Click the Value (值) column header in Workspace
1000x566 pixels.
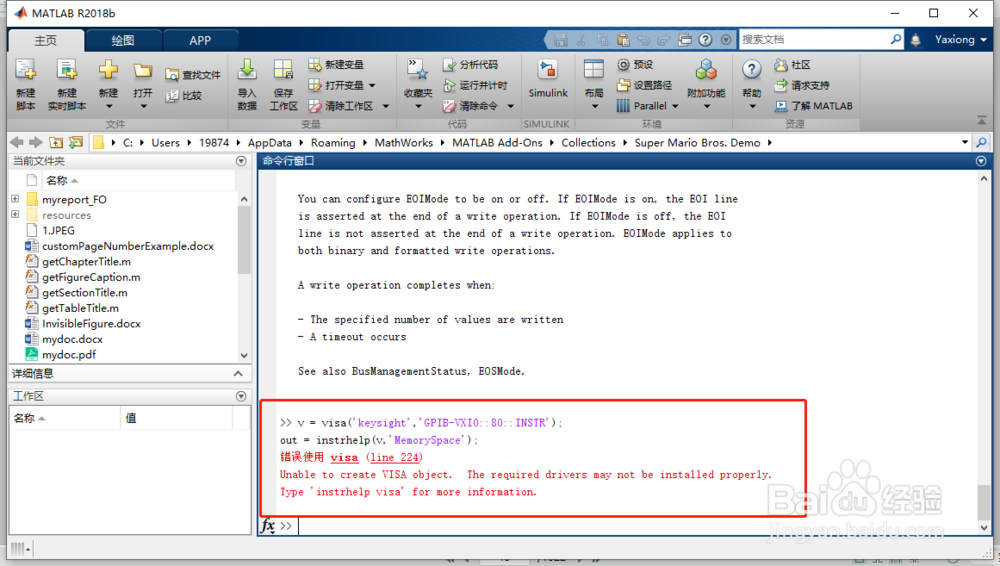click(x=176, y=418)
